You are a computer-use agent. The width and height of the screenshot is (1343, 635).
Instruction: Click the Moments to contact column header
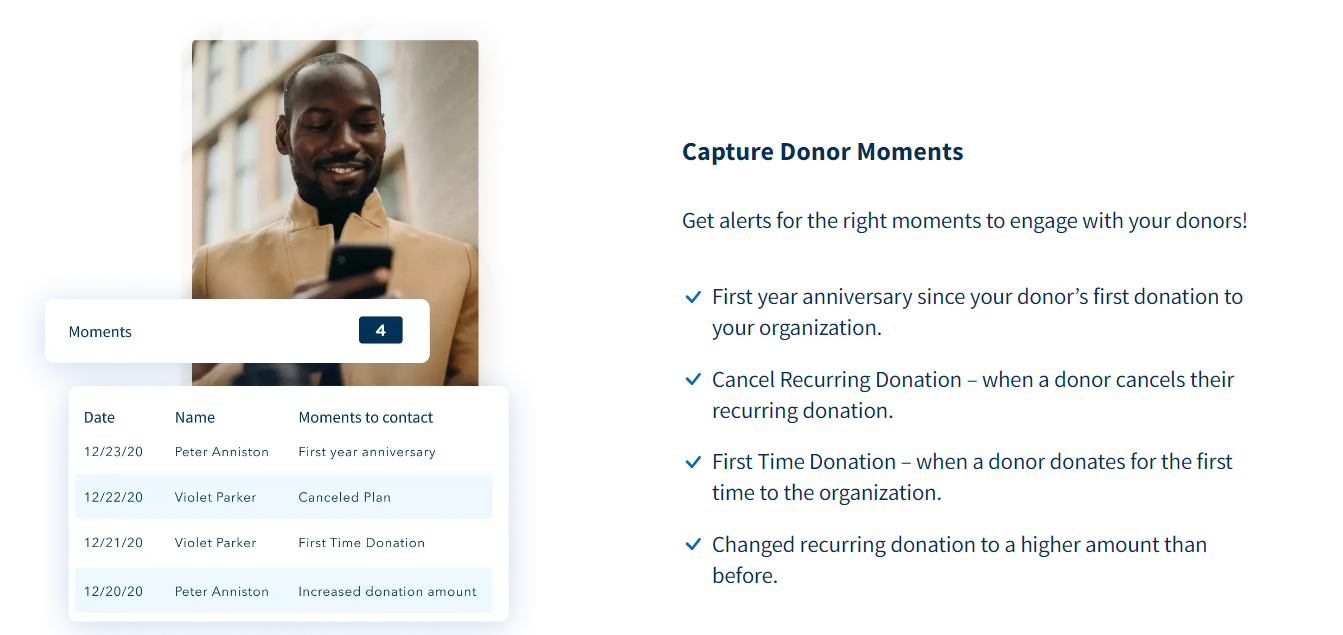pos(366,418)
